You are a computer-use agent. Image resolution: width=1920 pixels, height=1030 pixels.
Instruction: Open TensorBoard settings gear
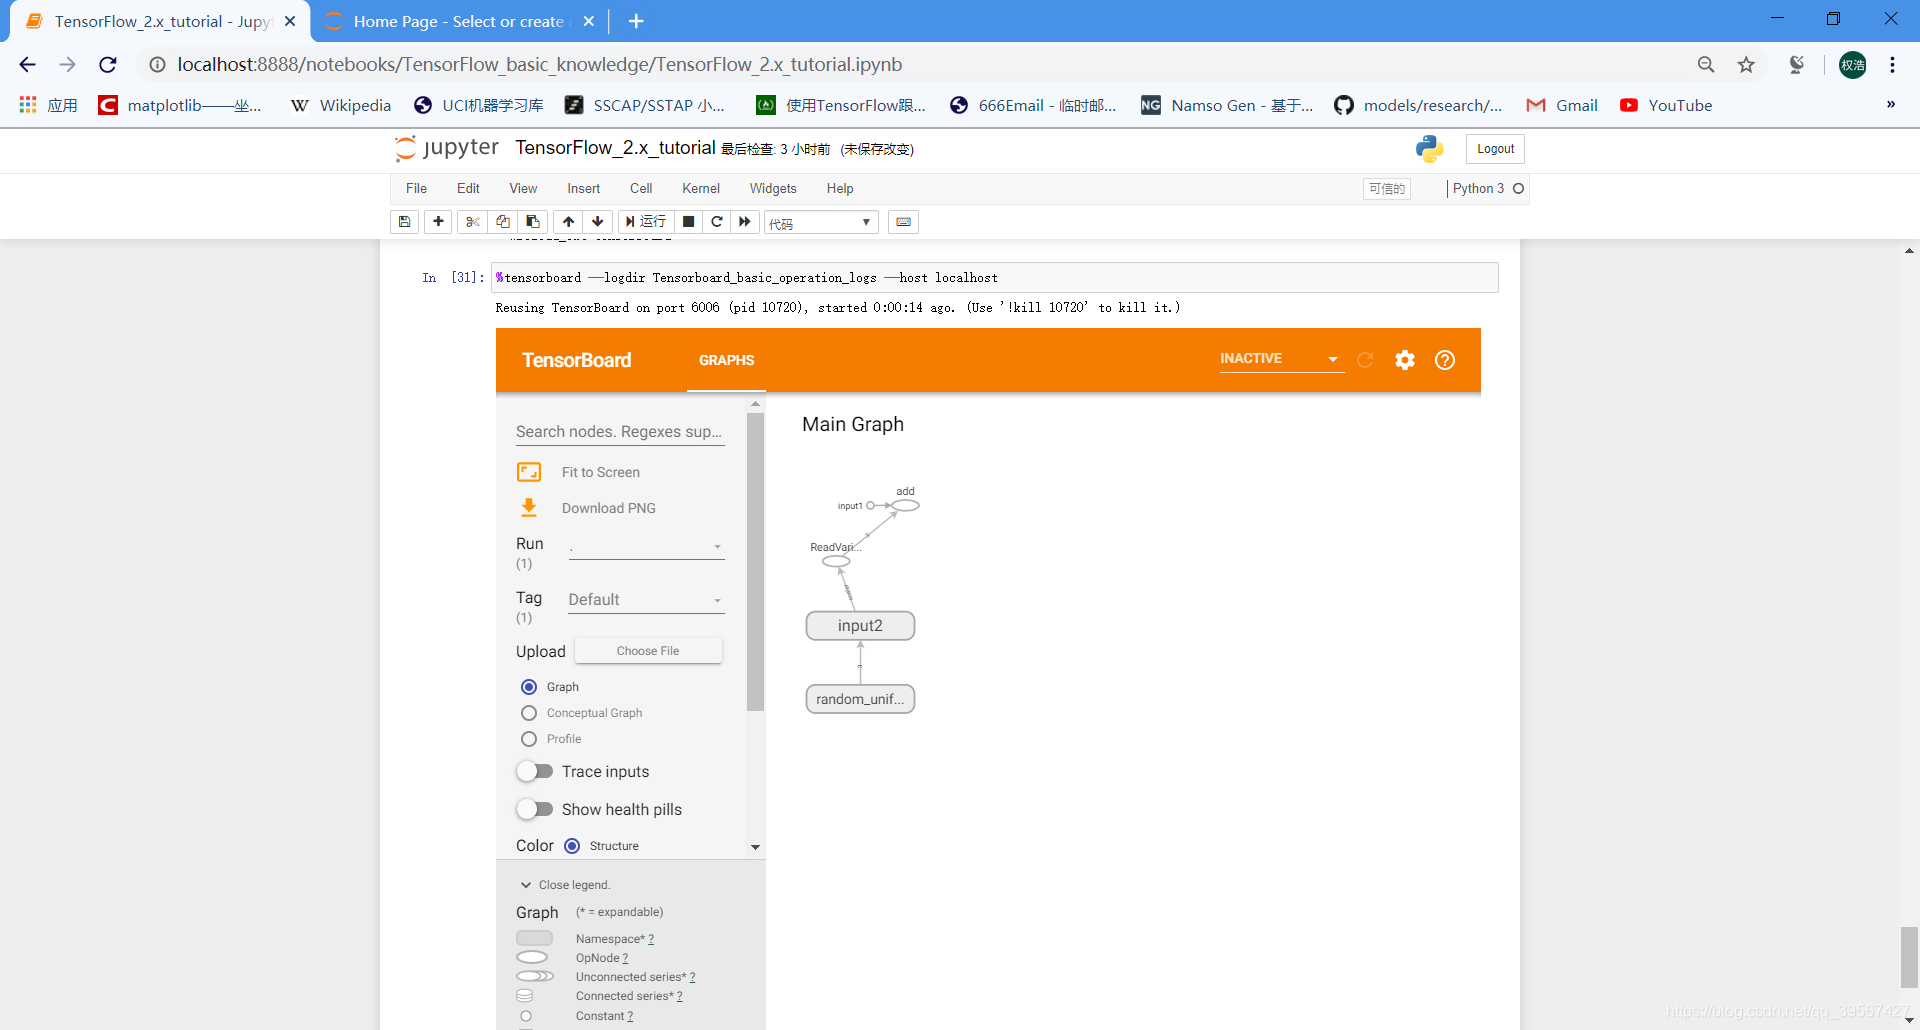pyautogui.click(x=1405, y=360)
